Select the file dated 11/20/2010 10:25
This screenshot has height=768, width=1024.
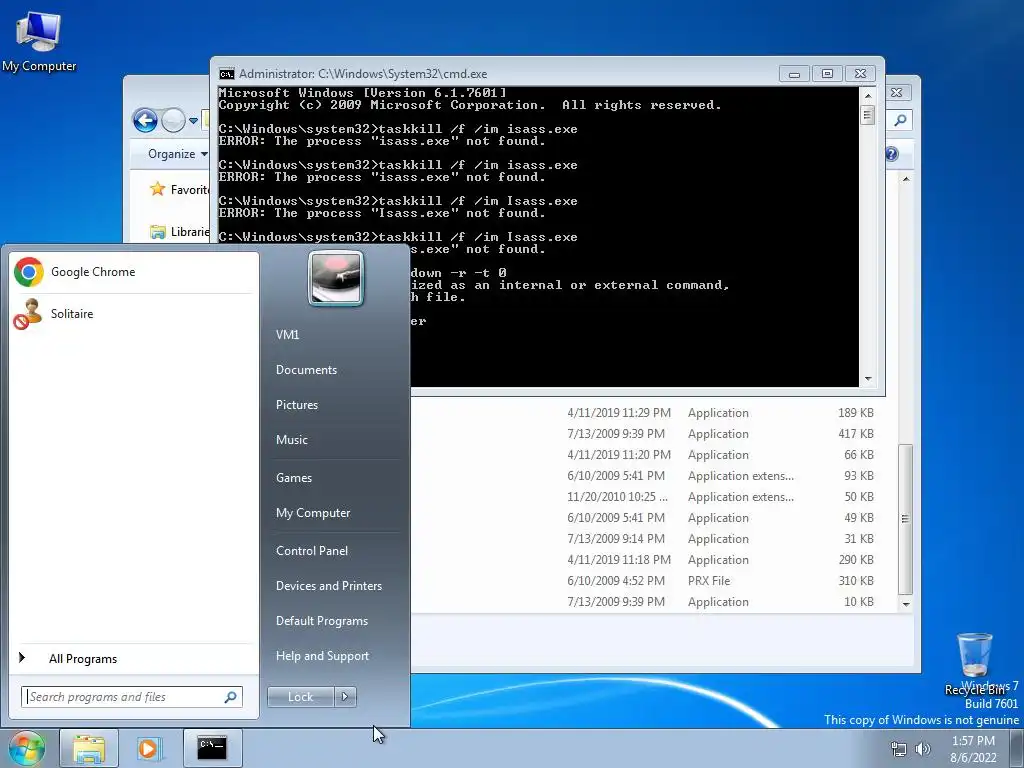pos(653,496)
